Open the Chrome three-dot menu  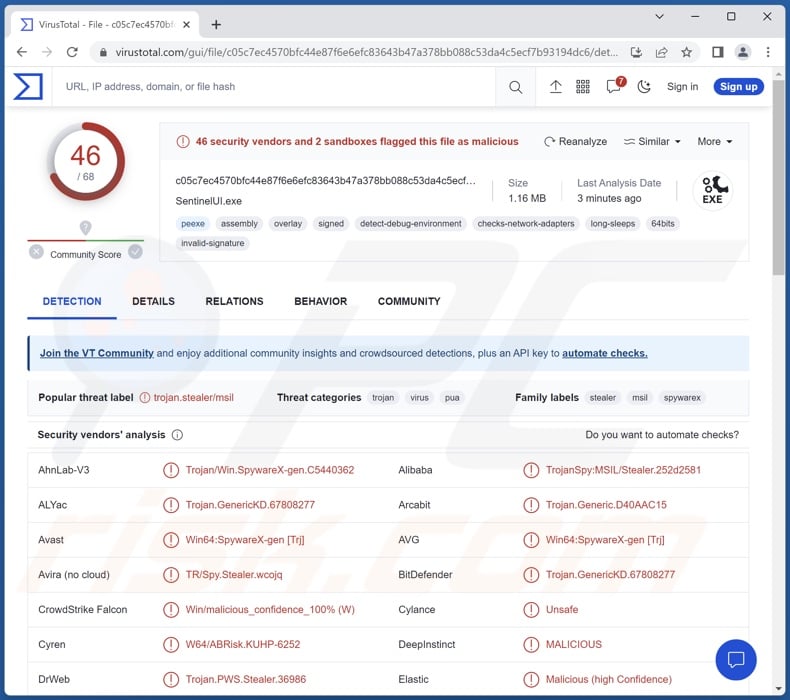(768, 52)
